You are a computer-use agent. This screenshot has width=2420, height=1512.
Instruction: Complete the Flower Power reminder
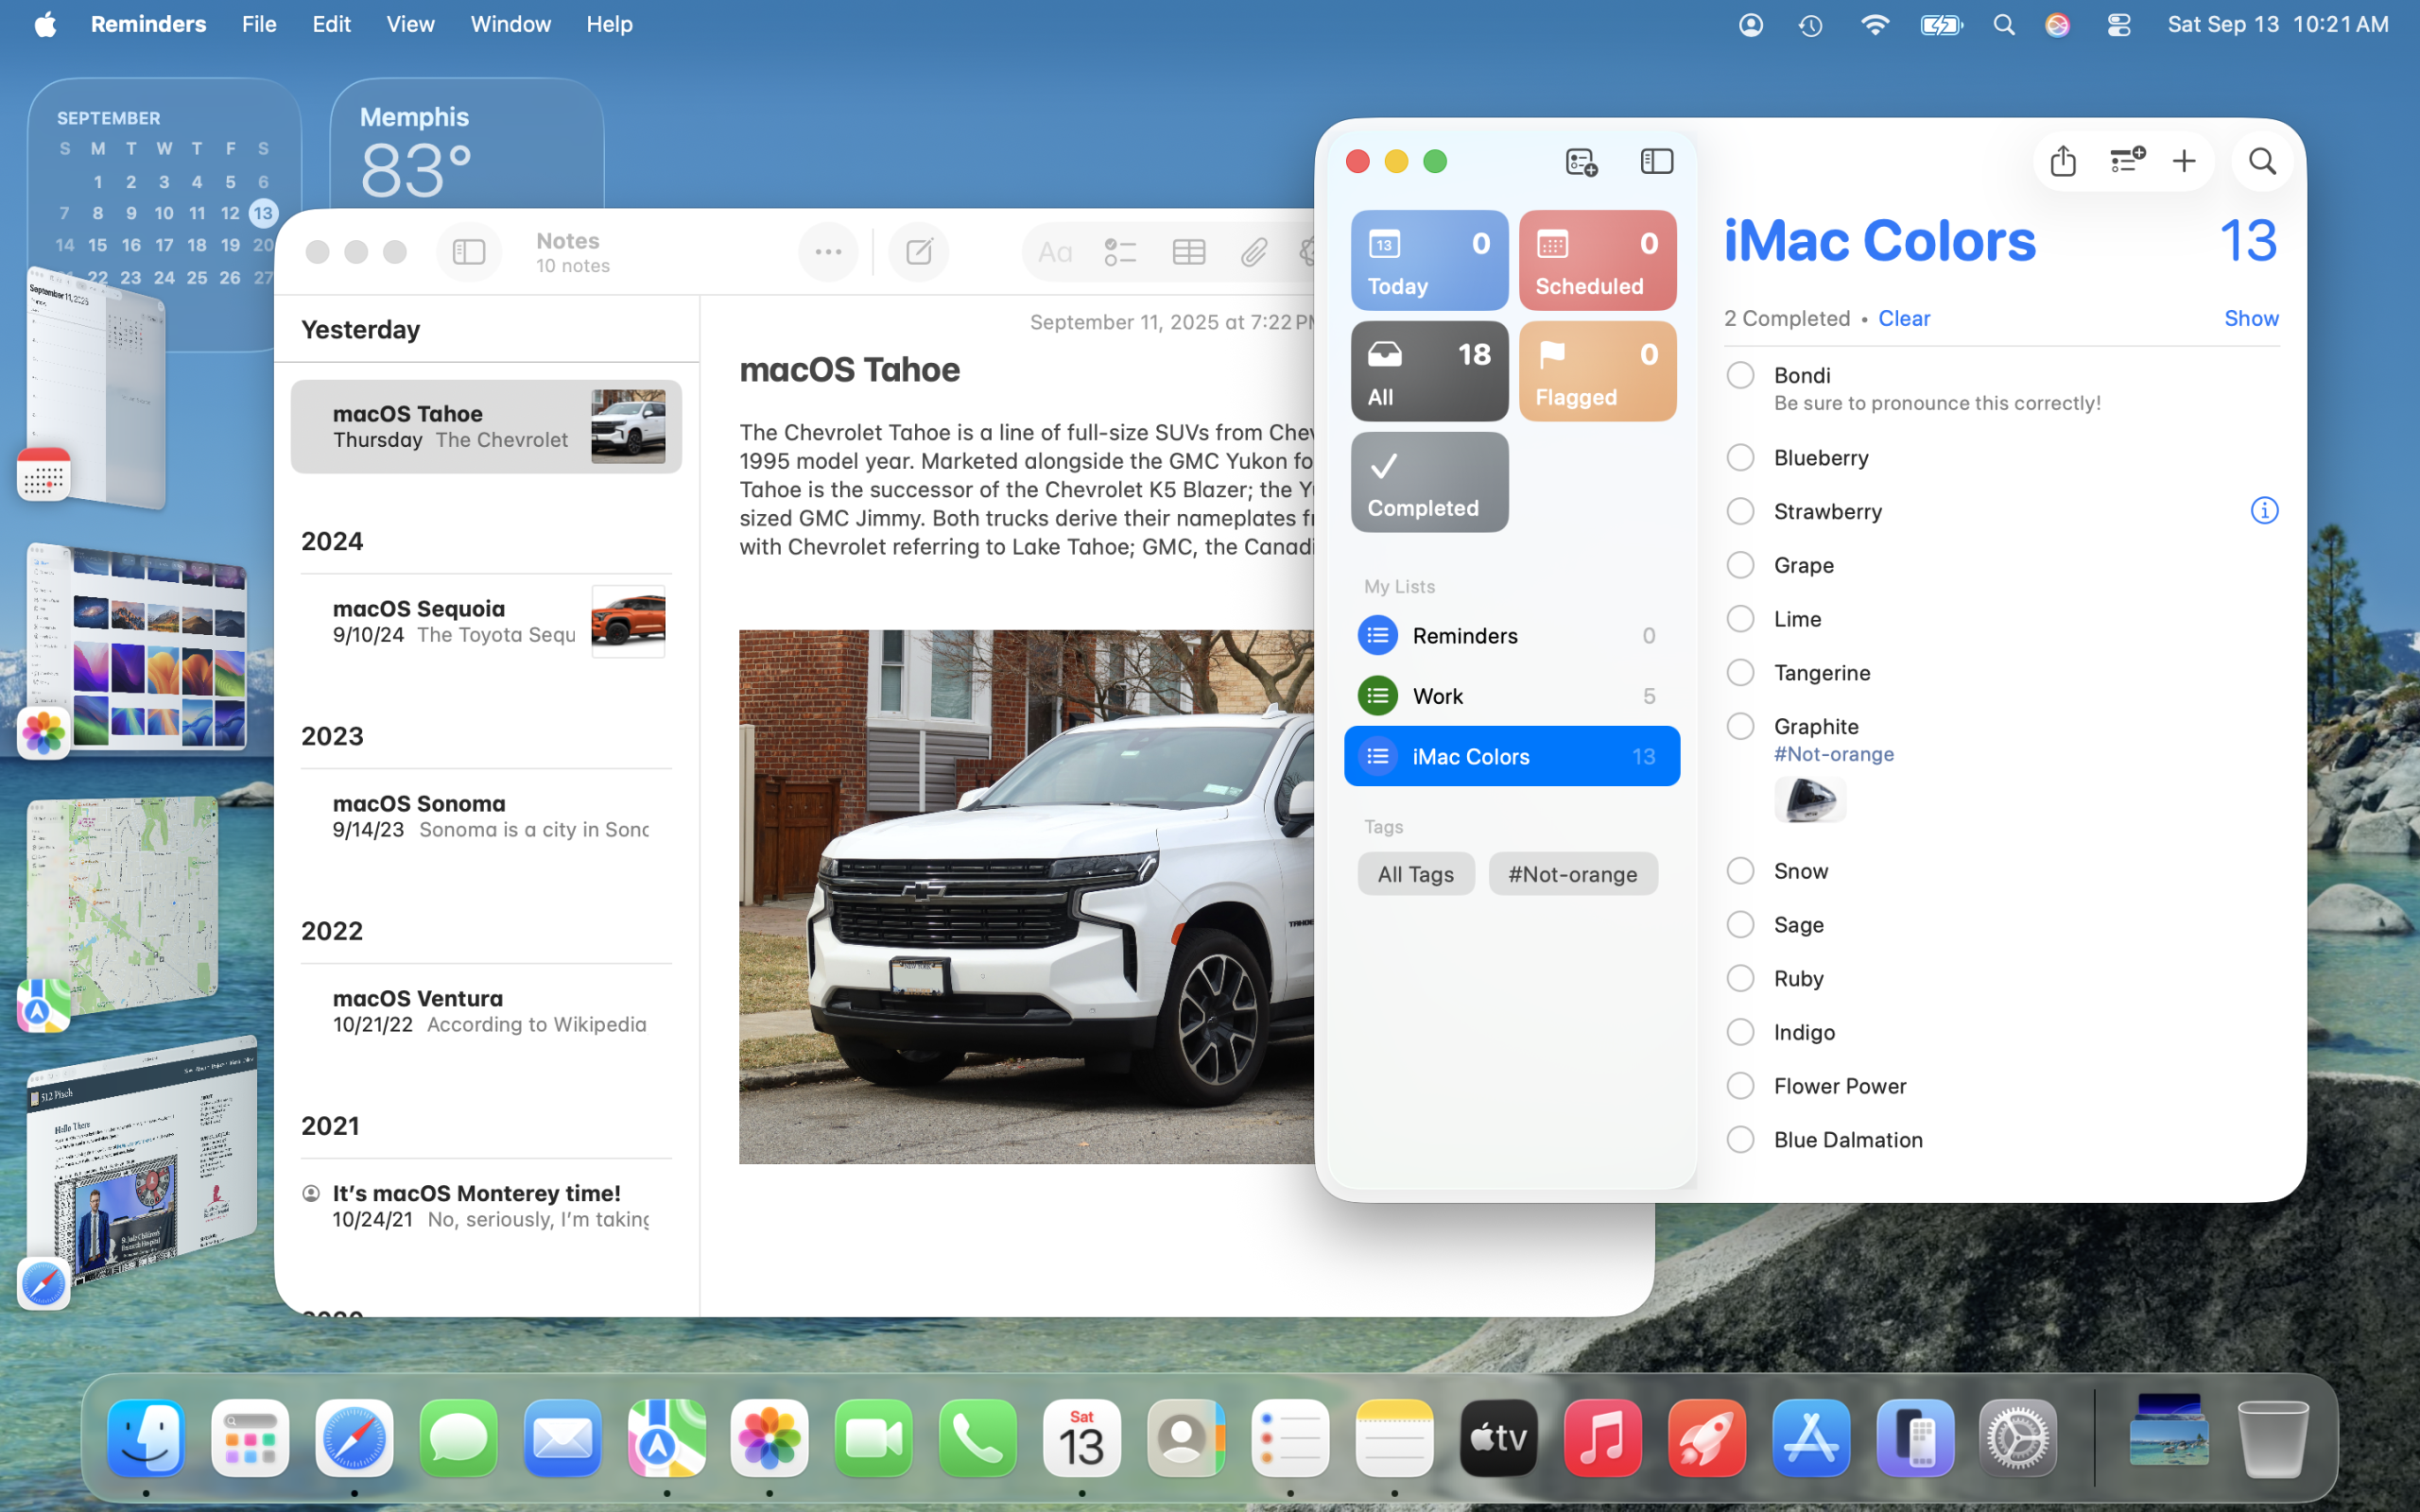(1740, 1086)
